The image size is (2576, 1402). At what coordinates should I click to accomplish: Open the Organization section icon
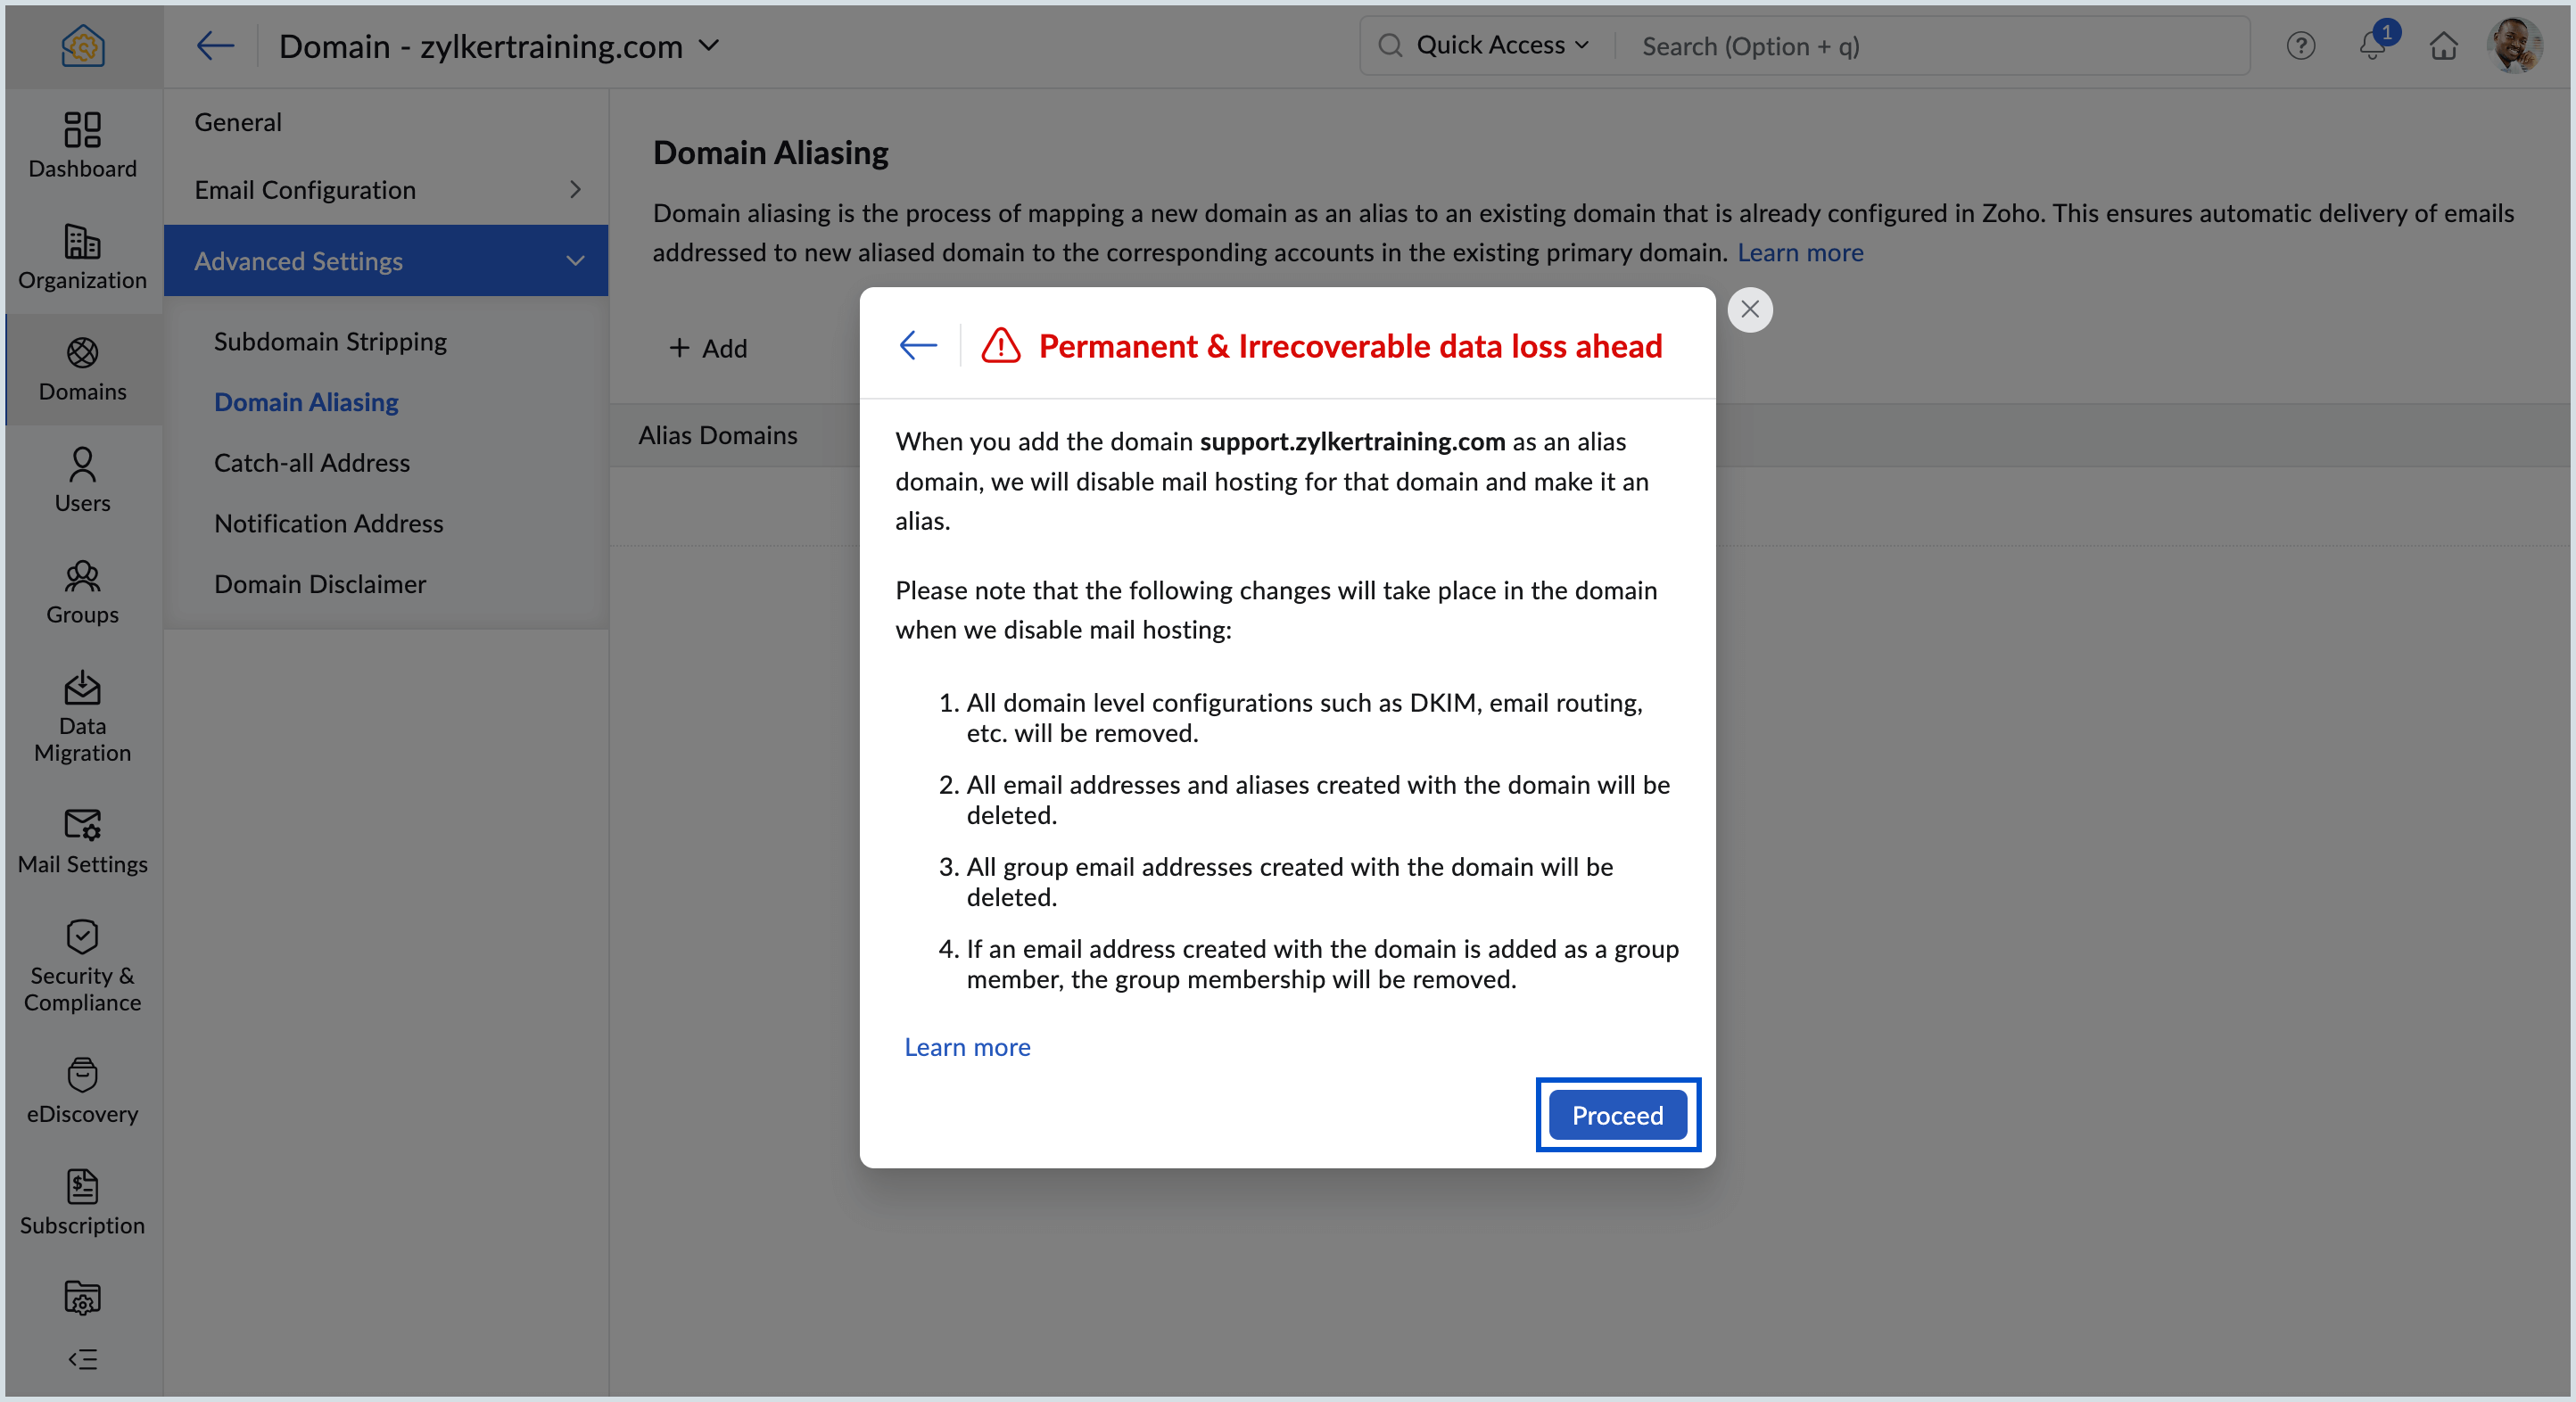[x=82, y=256]
